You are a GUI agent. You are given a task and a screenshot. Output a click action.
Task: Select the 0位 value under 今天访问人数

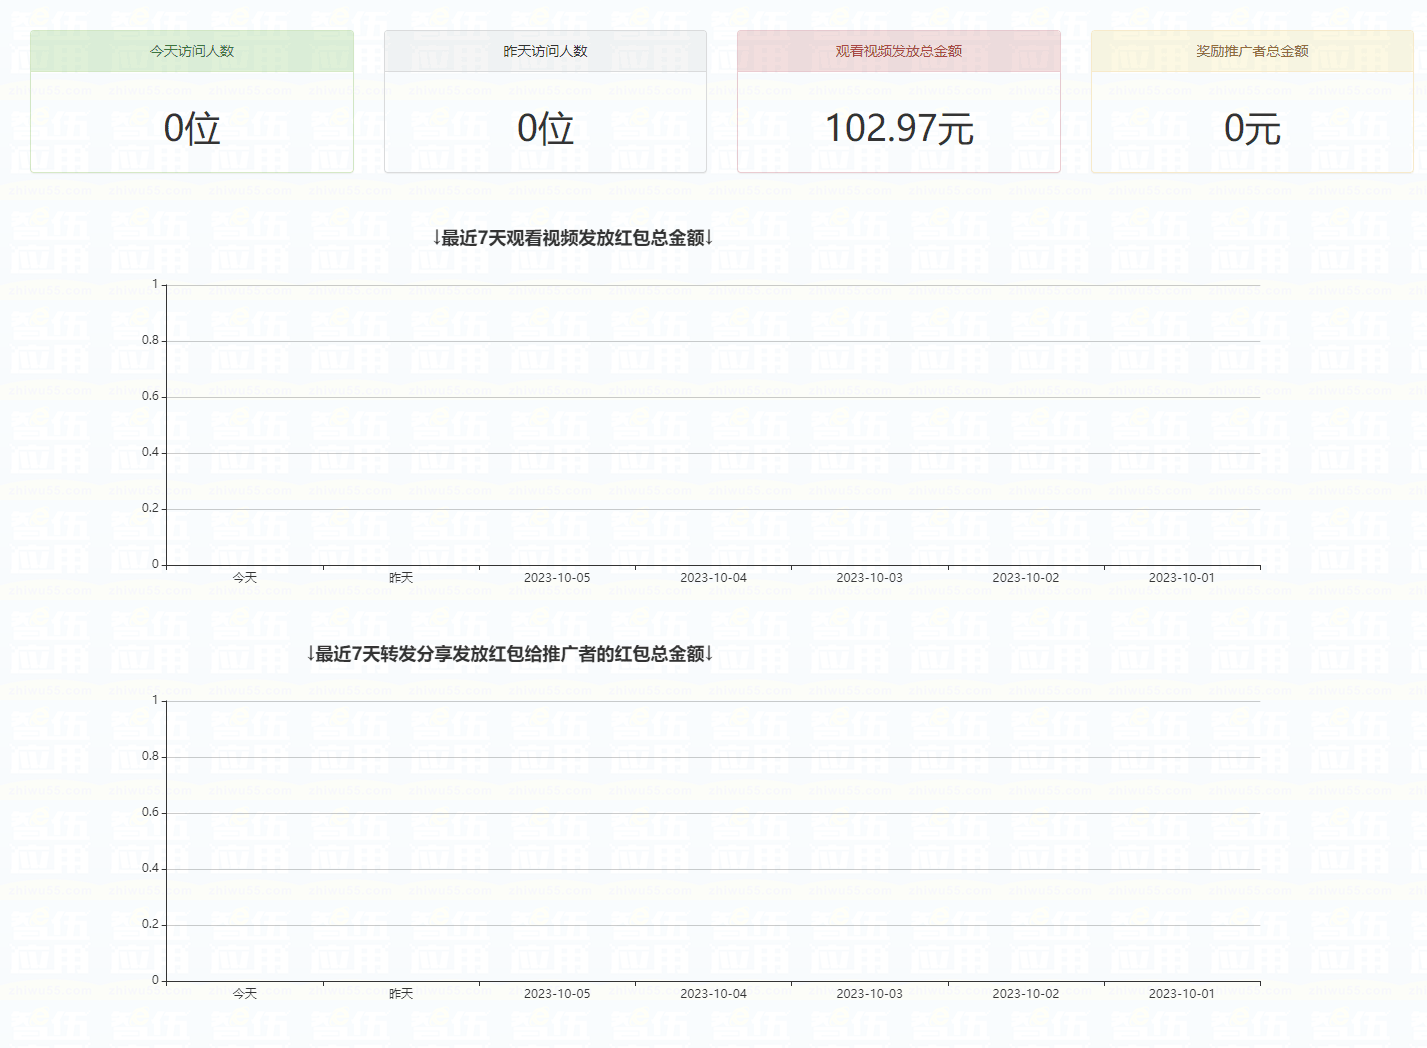(x=192, y=129)
